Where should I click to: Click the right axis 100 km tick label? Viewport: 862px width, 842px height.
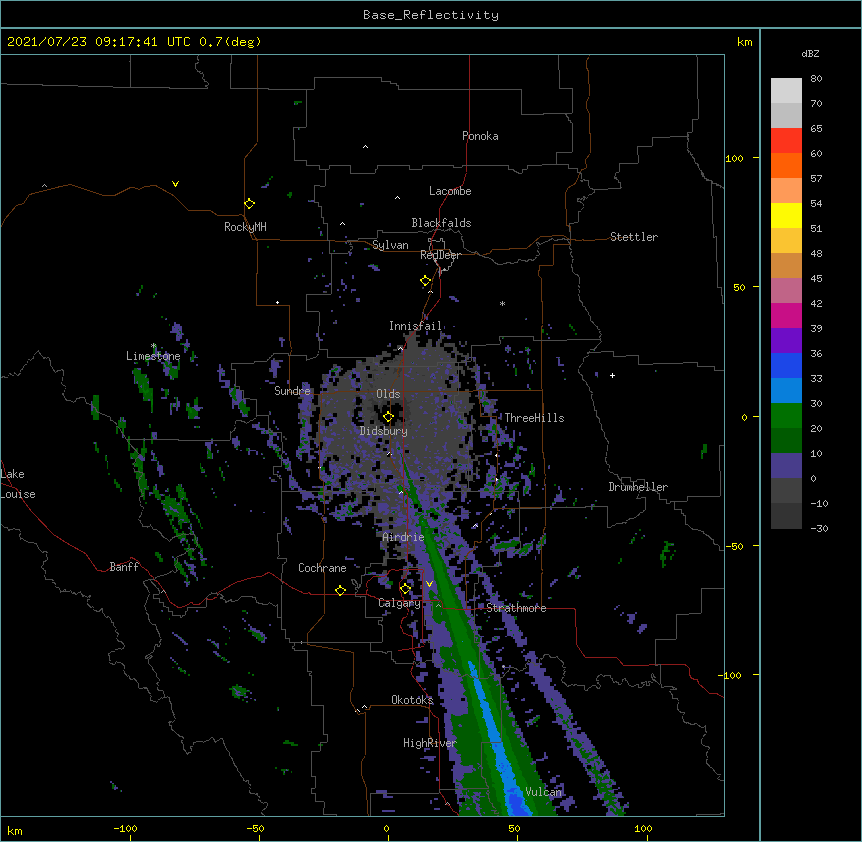[734, 158]
